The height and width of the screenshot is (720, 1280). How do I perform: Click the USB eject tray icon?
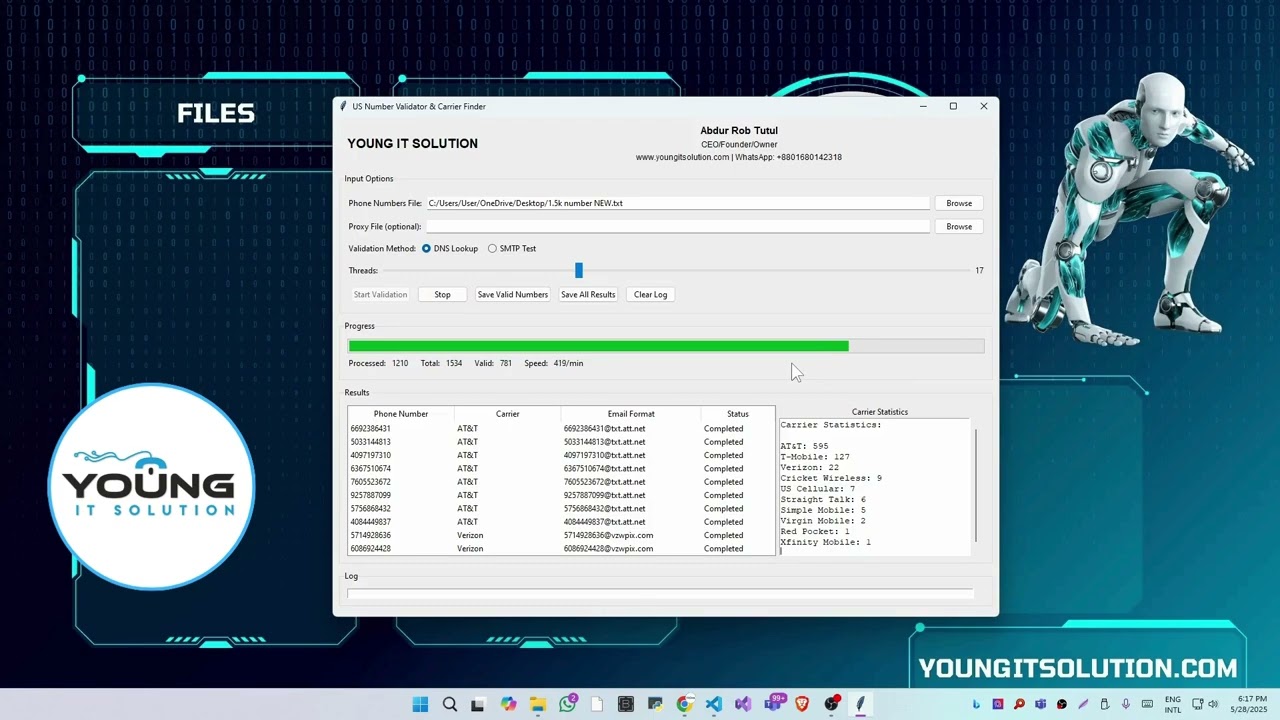point(1104,704)
